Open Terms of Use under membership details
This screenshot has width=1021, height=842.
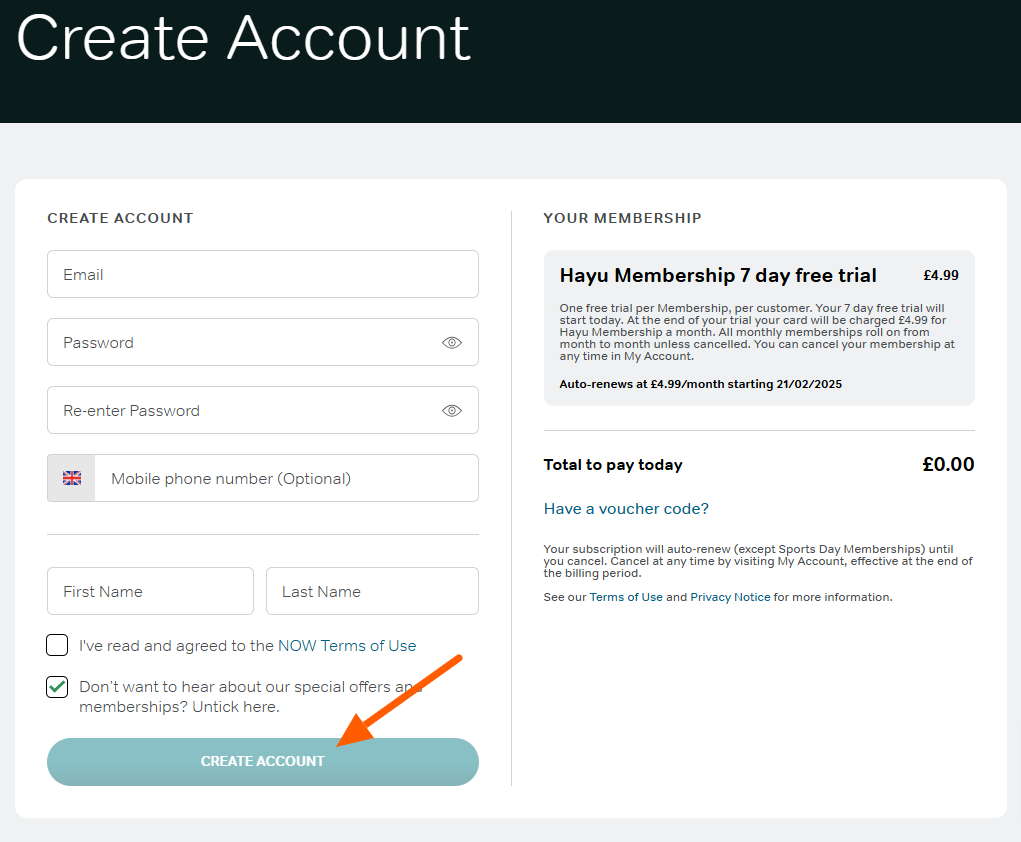click(626, 597)
